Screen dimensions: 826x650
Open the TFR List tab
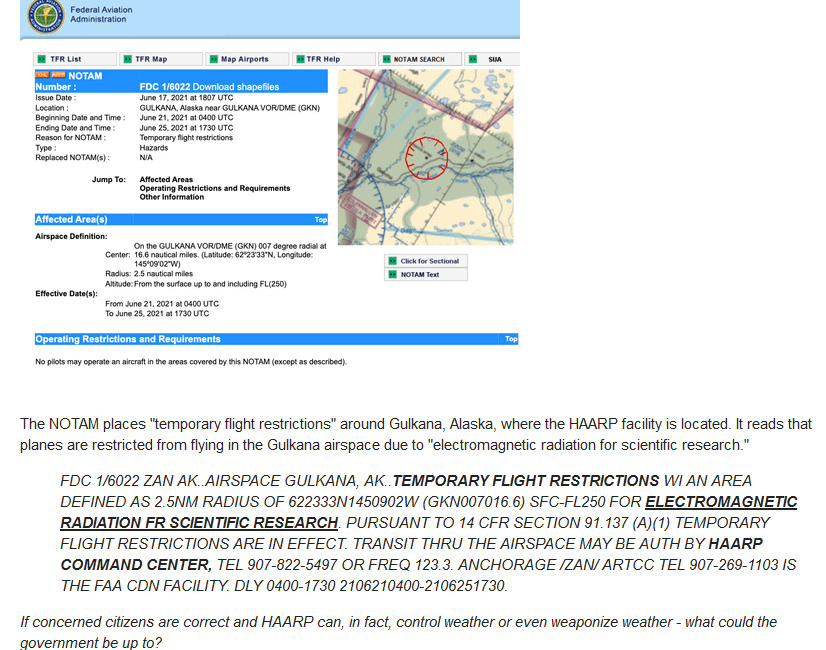pyautogui.click(x=75, y=59)
